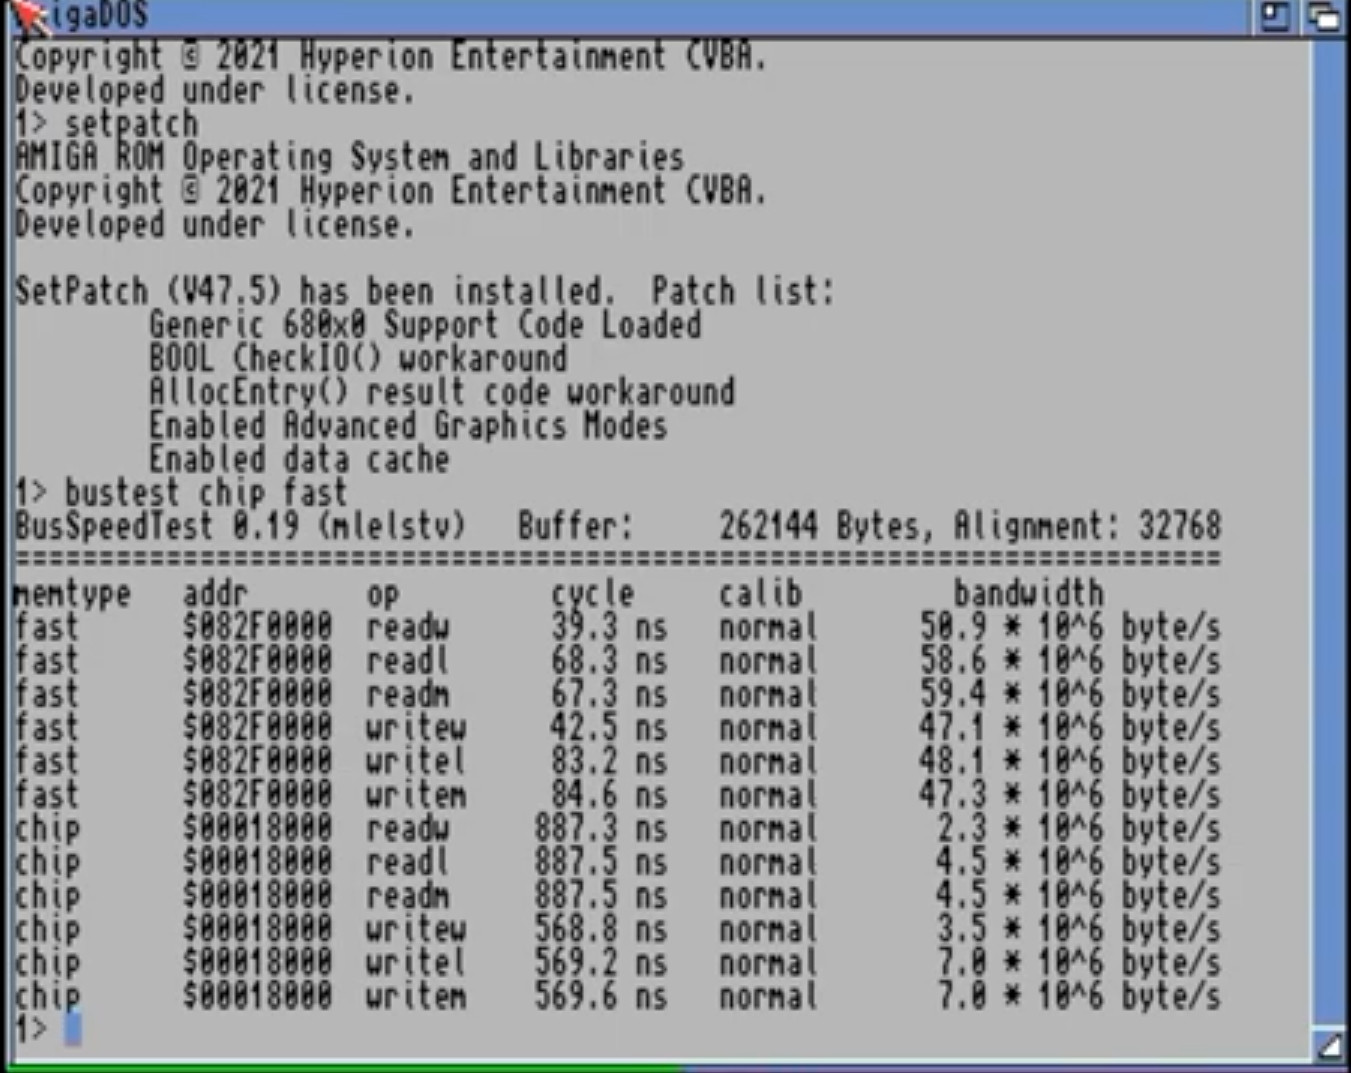Click the 'bandwidth' column header
Viewport: 1351px width, 1073px height.
click(x=1028, y=594)
